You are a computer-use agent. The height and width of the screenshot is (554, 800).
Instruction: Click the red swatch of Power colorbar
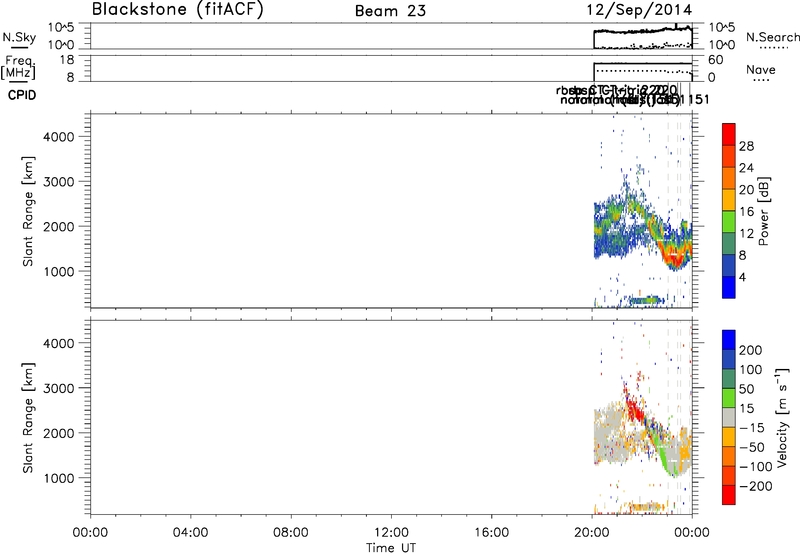pos(729,134)
